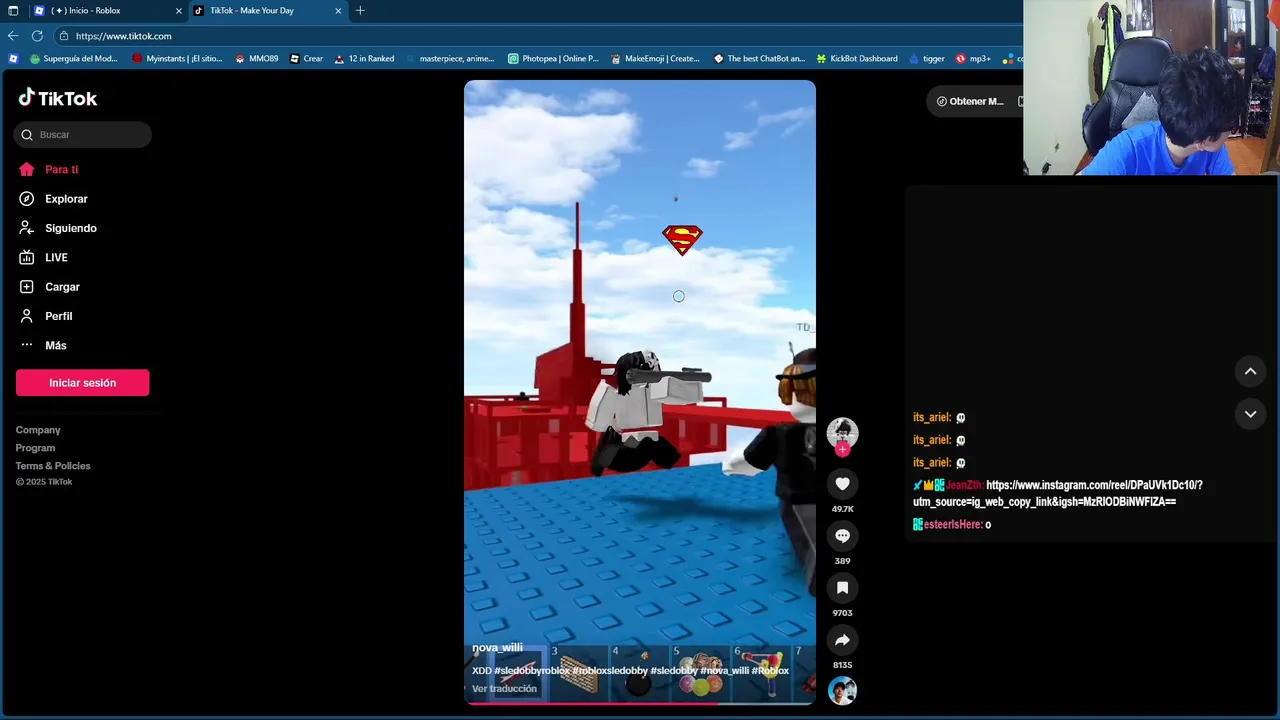Go to previous video with up arrow
This screenshot has height=720, width=1280.
(1250, 371)
